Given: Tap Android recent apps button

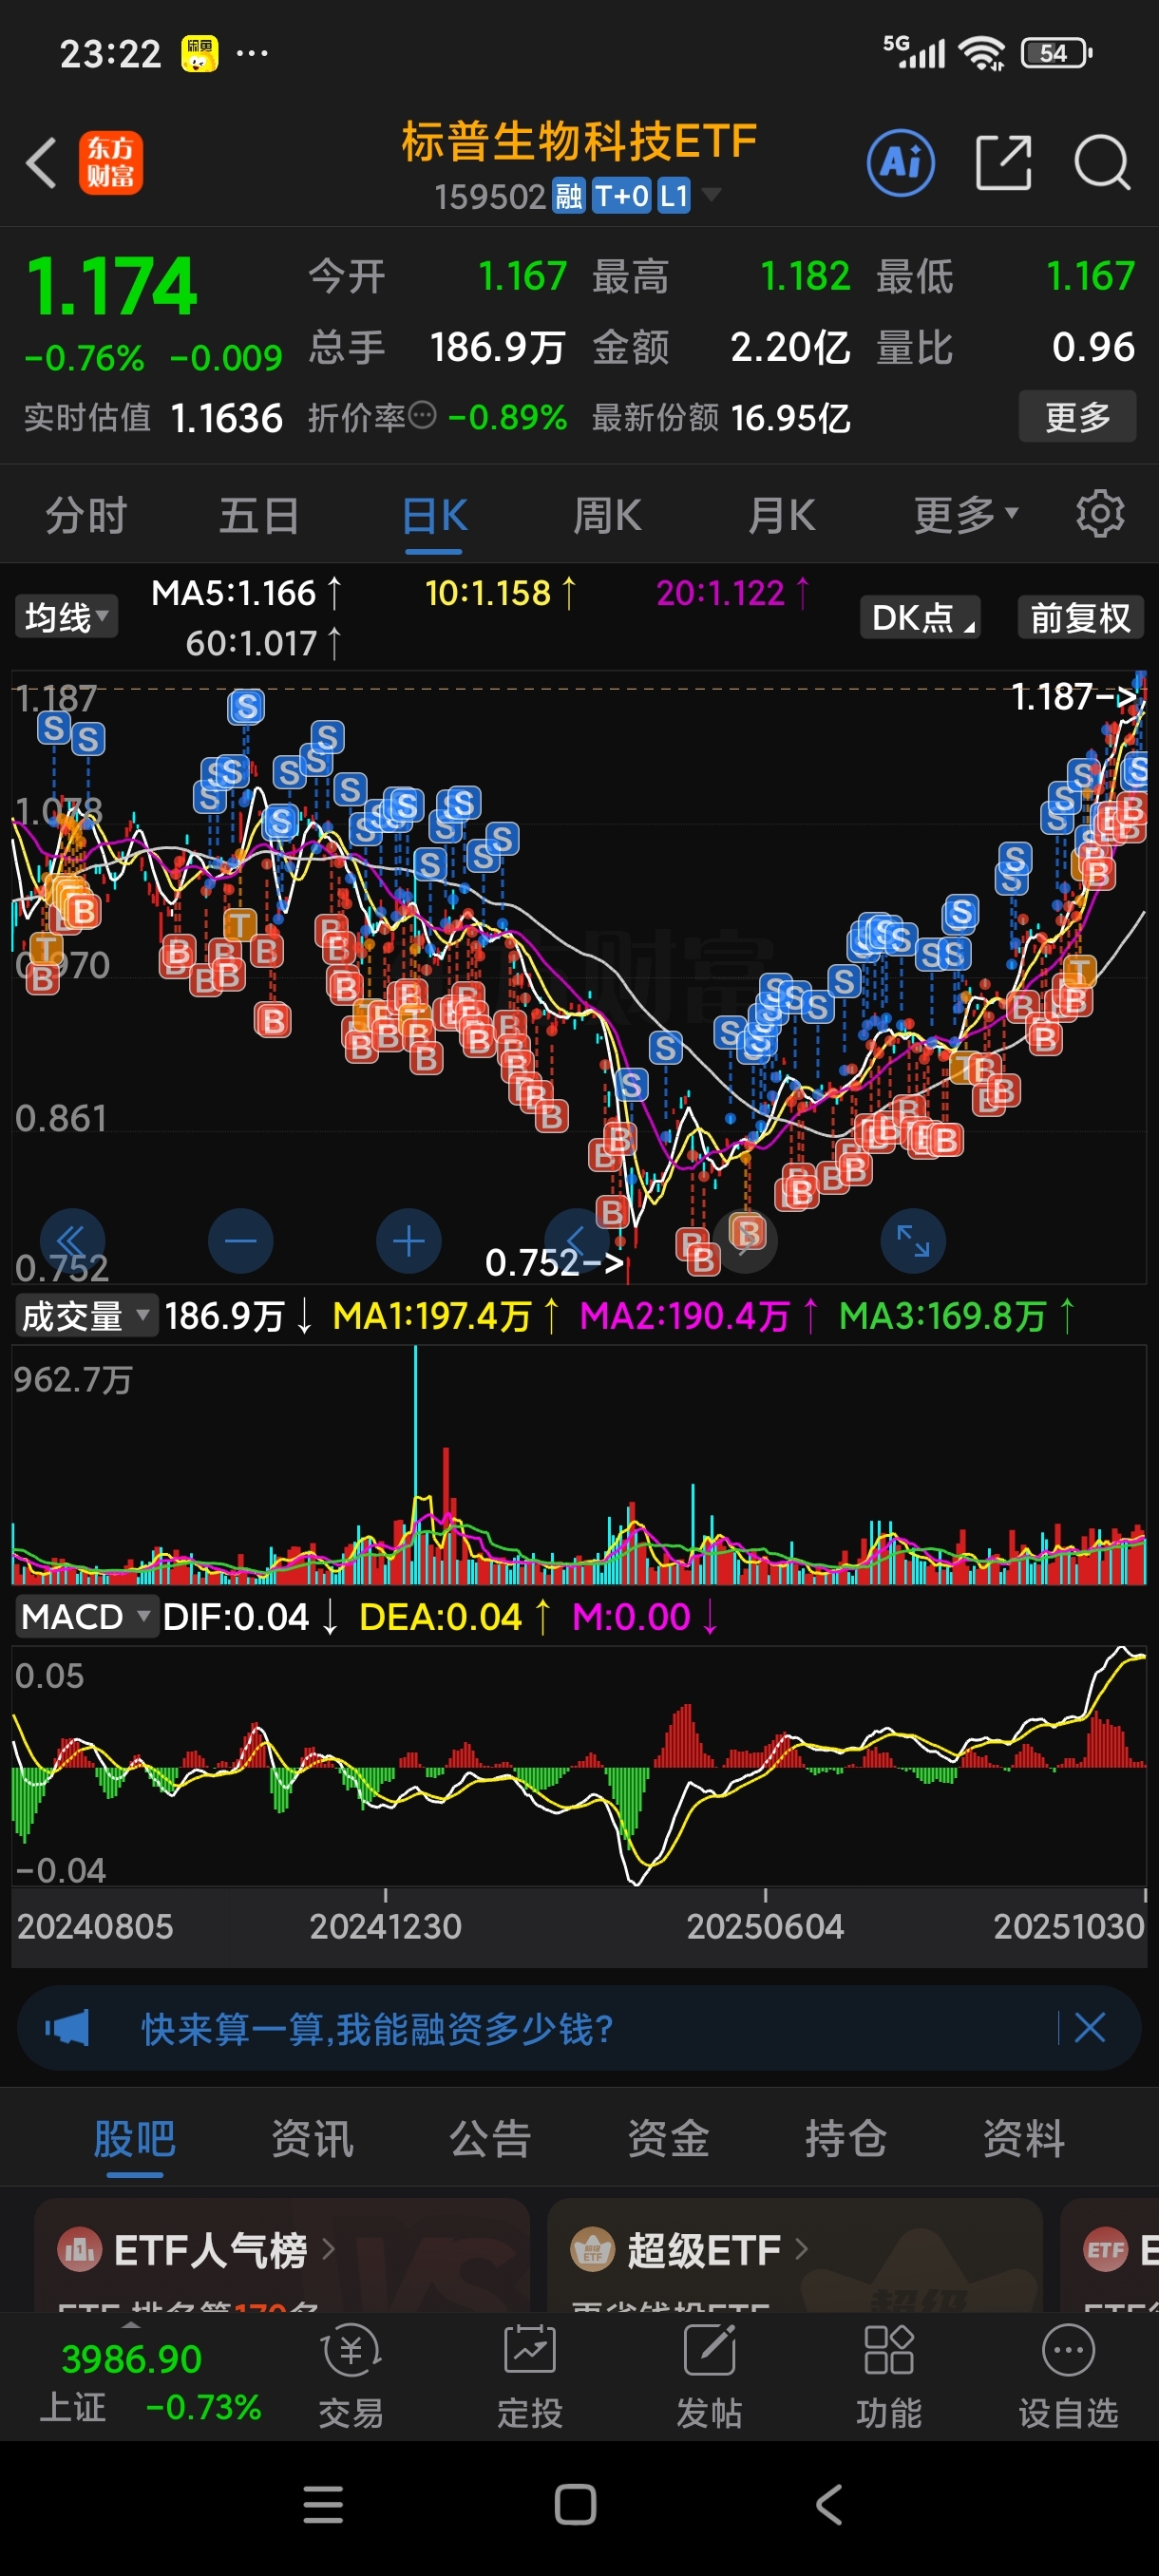Looking at the screenshot, I should 323,2504.
